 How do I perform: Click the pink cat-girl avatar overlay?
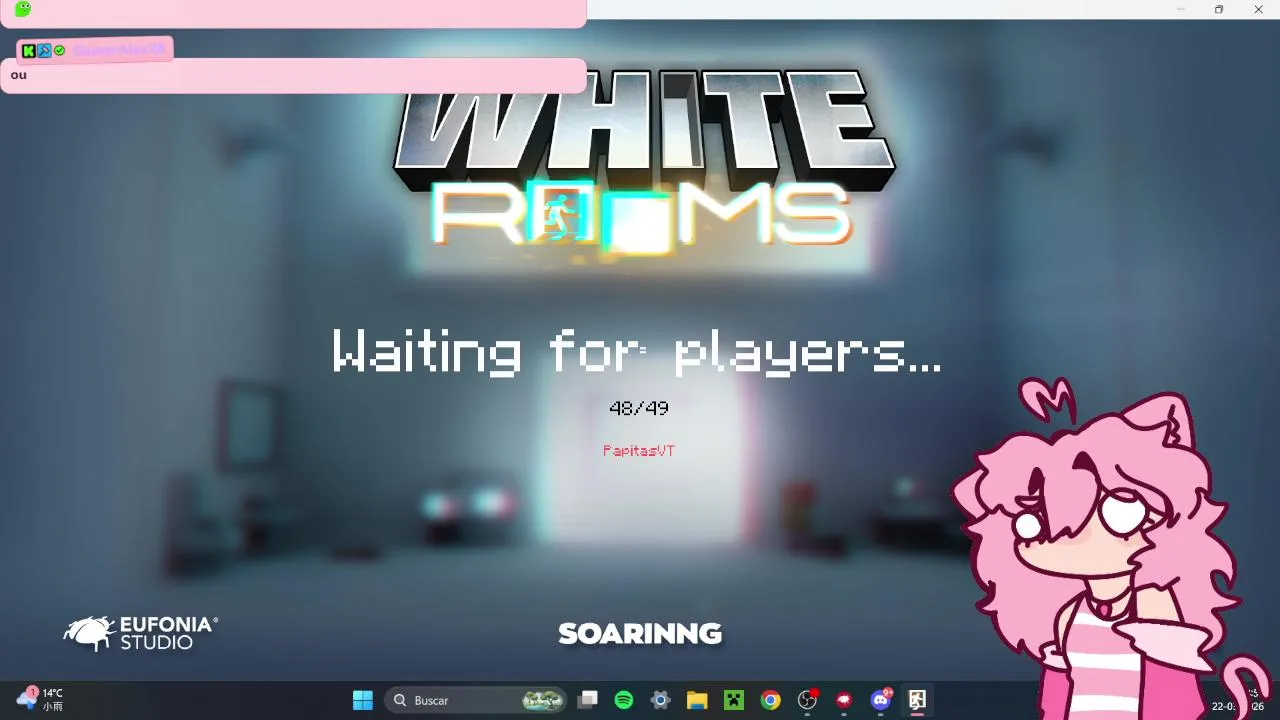1110,550
